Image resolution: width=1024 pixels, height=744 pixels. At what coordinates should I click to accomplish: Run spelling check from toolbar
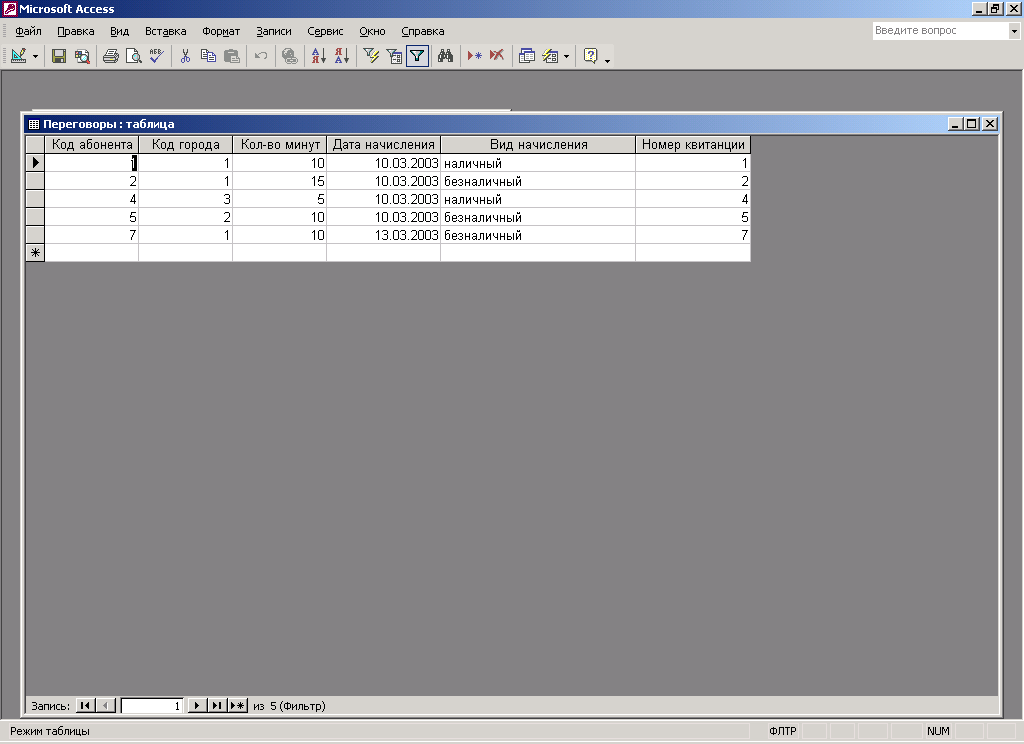157,56
